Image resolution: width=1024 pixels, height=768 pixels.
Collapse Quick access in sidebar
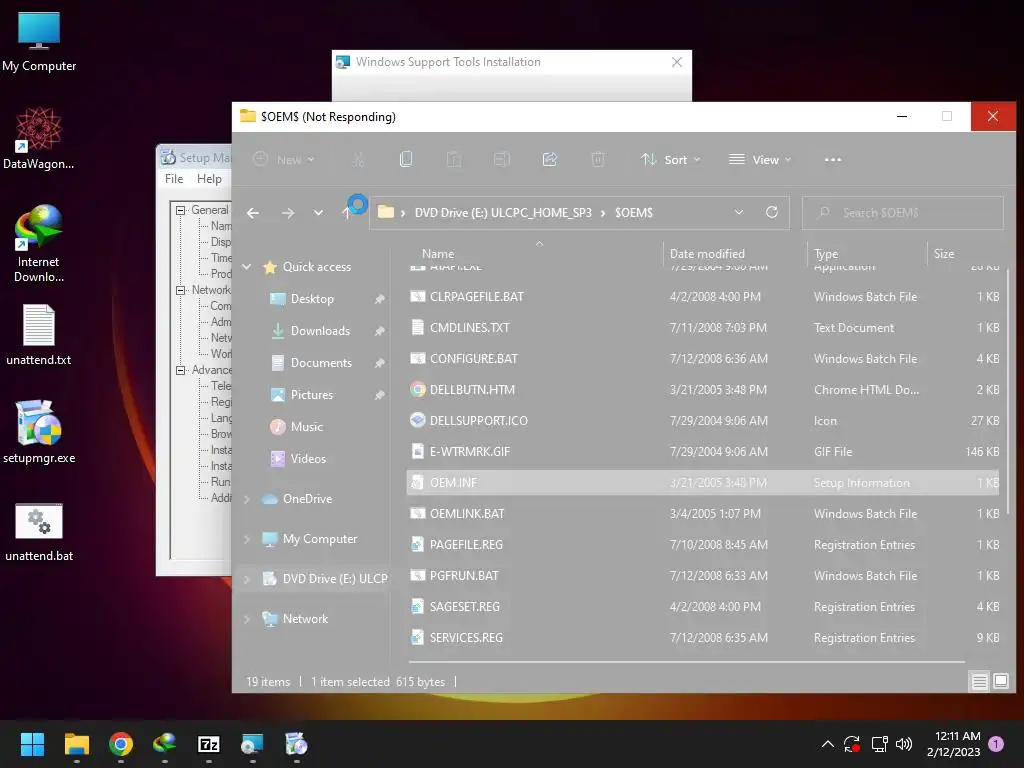247,266
